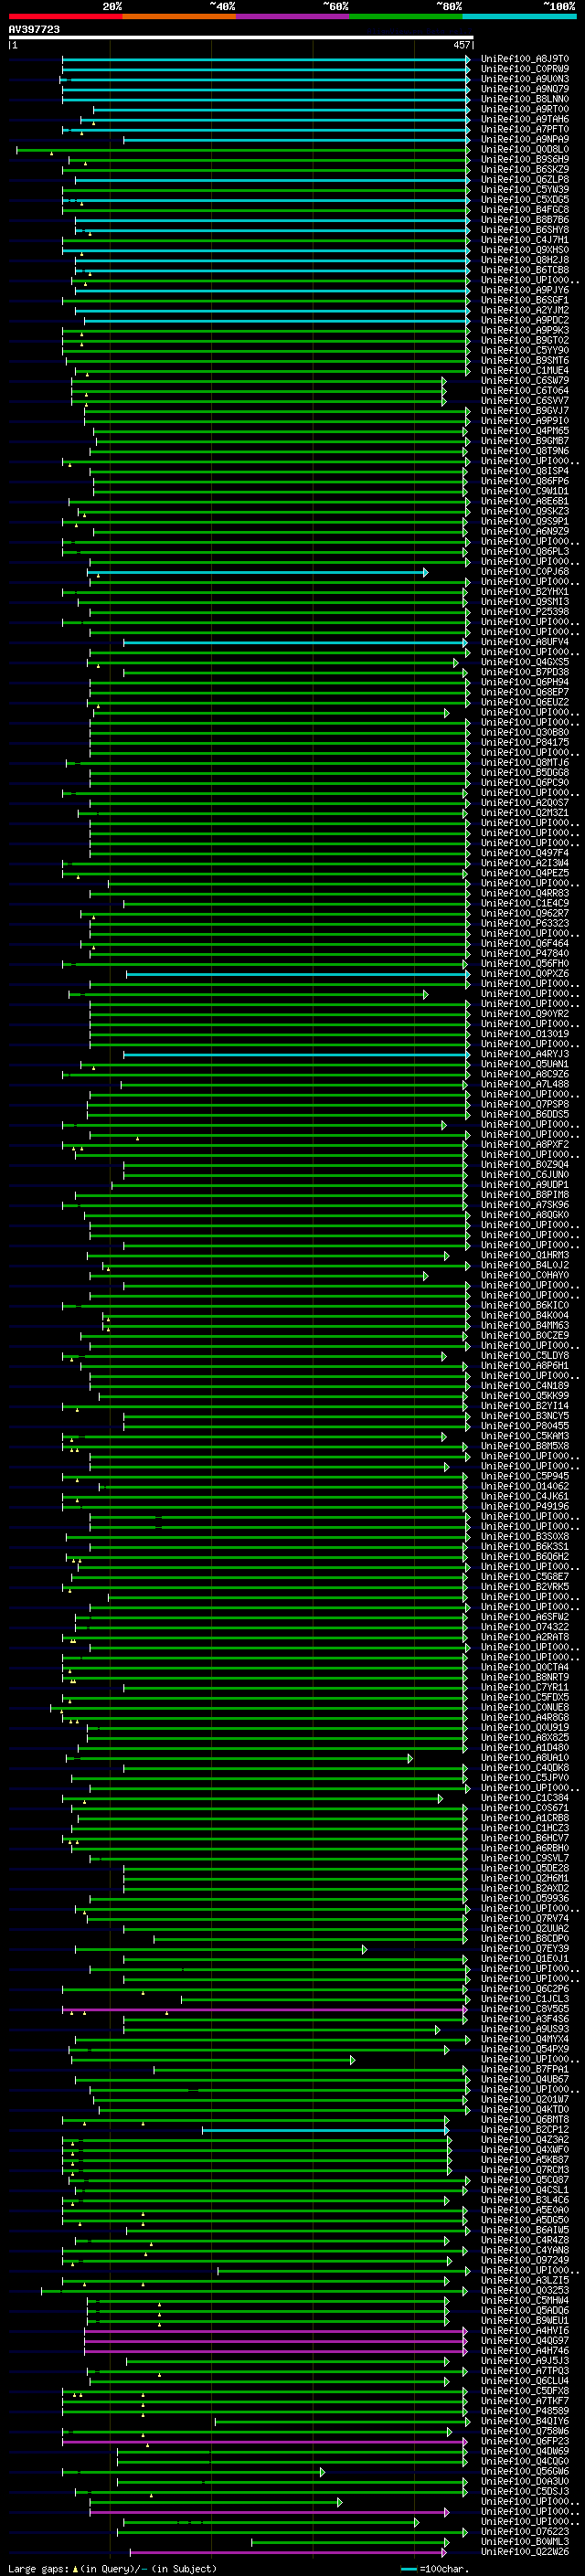Click the UniRef100_Q0D8L0 label

point(525,149)
